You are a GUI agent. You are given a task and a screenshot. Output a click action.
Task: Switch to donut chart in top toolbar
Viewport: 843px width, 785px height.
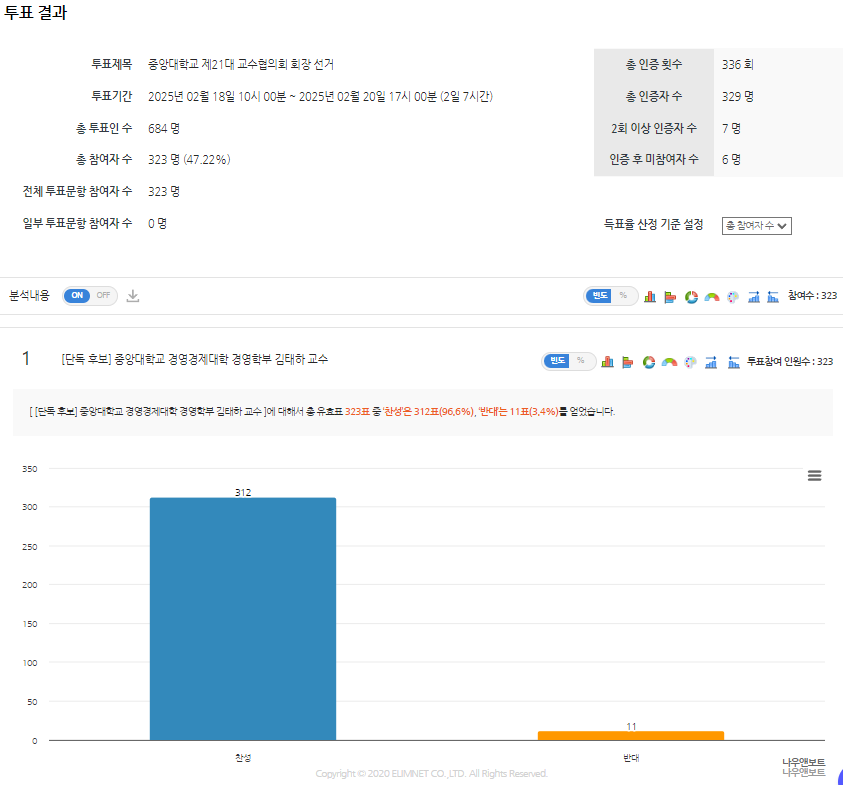coord(691,296)
